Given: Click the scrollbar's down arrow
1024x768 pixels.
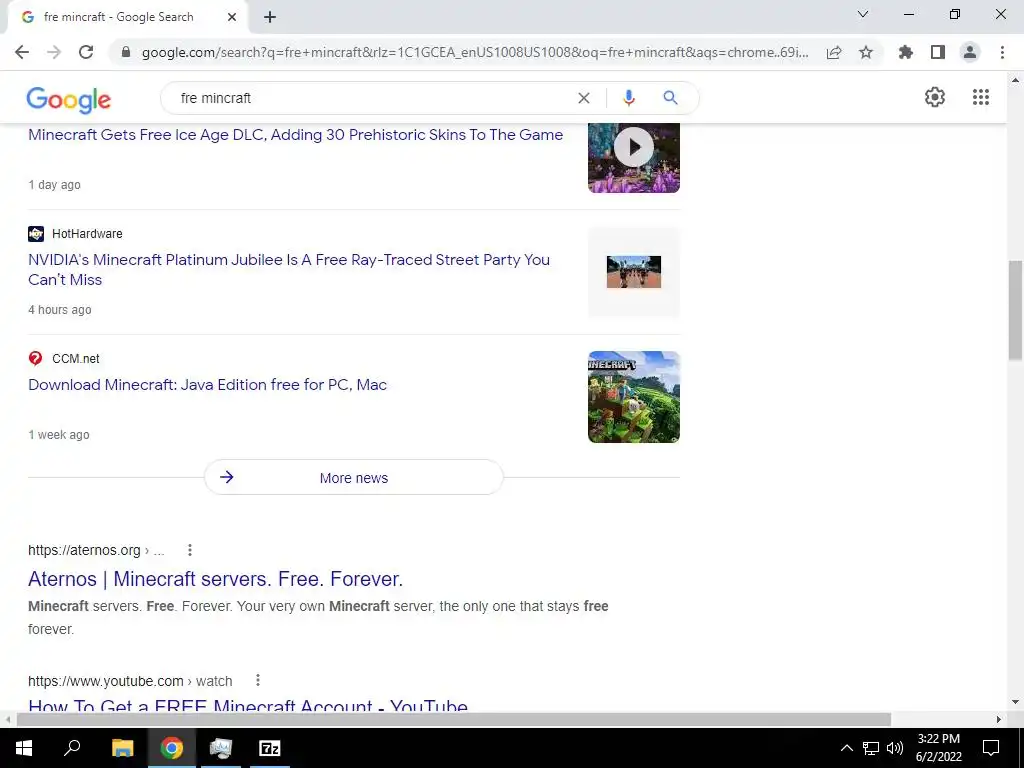Looking at the screenshot, I should tap(1015, 703).
